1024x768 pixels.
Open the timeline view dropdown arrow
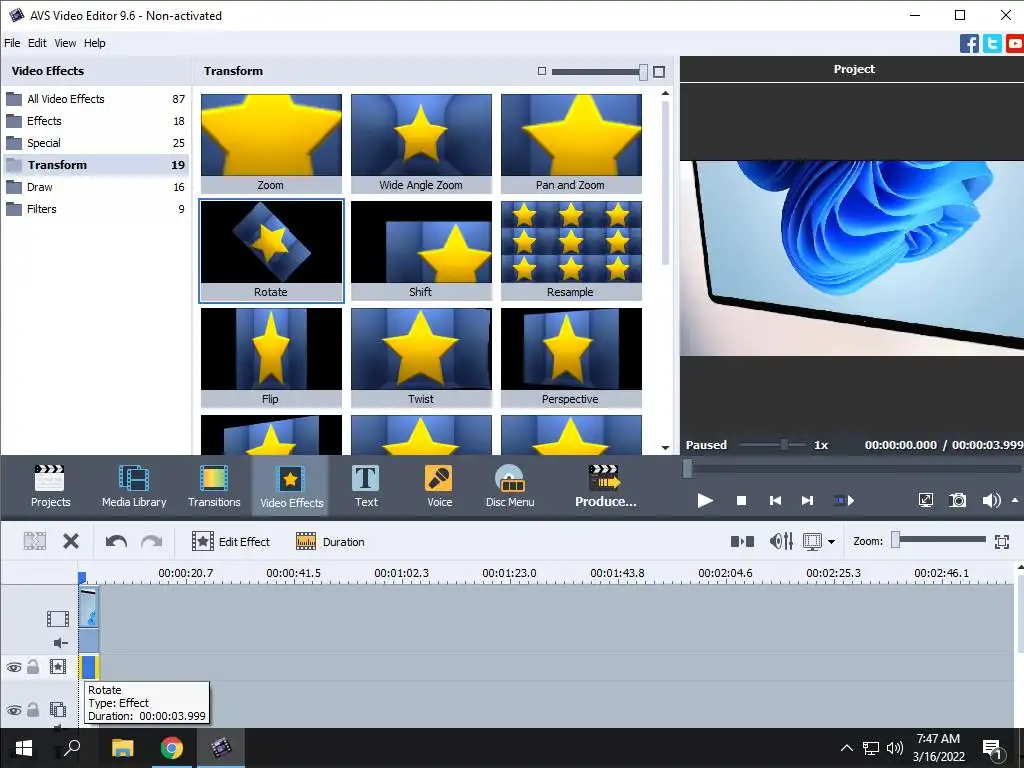[x=831, y=541]
